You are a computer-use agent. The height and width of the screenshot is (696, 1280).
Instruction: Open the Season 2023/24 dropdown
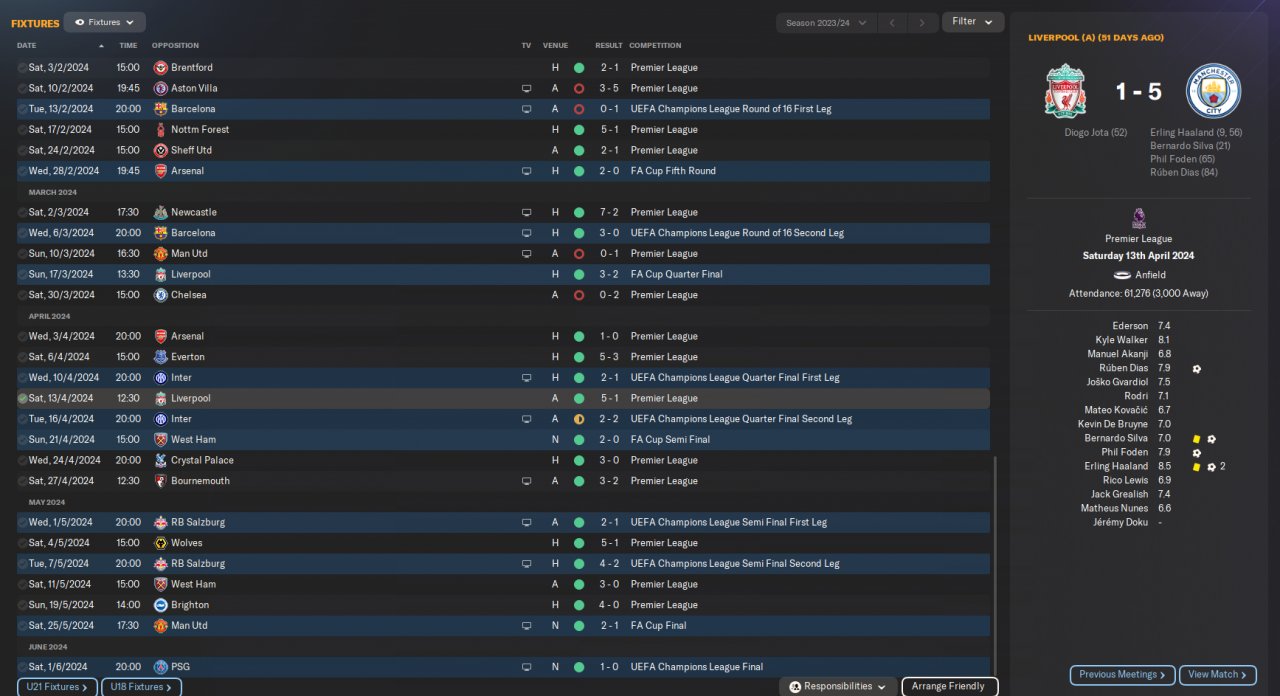(x=826, y=22)
